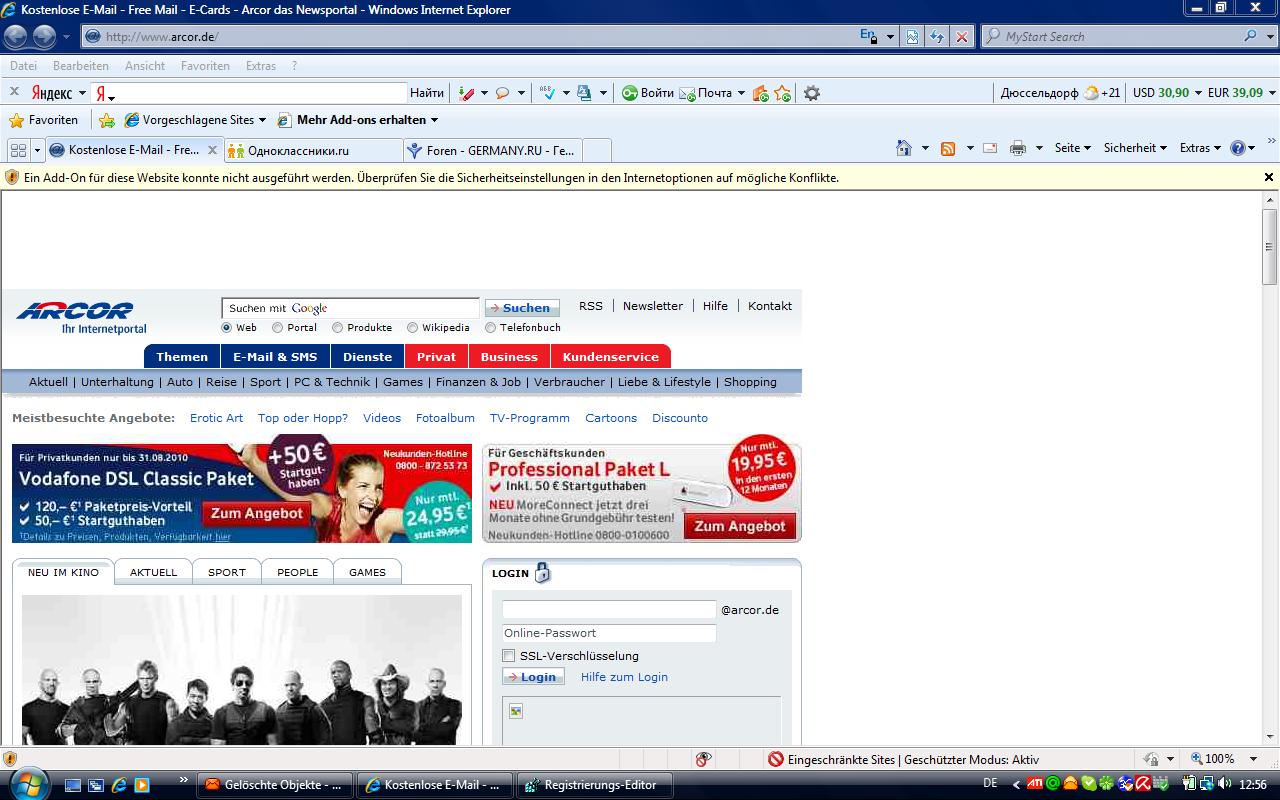Click the vertical scrollbar thumb

[1270, 247]
